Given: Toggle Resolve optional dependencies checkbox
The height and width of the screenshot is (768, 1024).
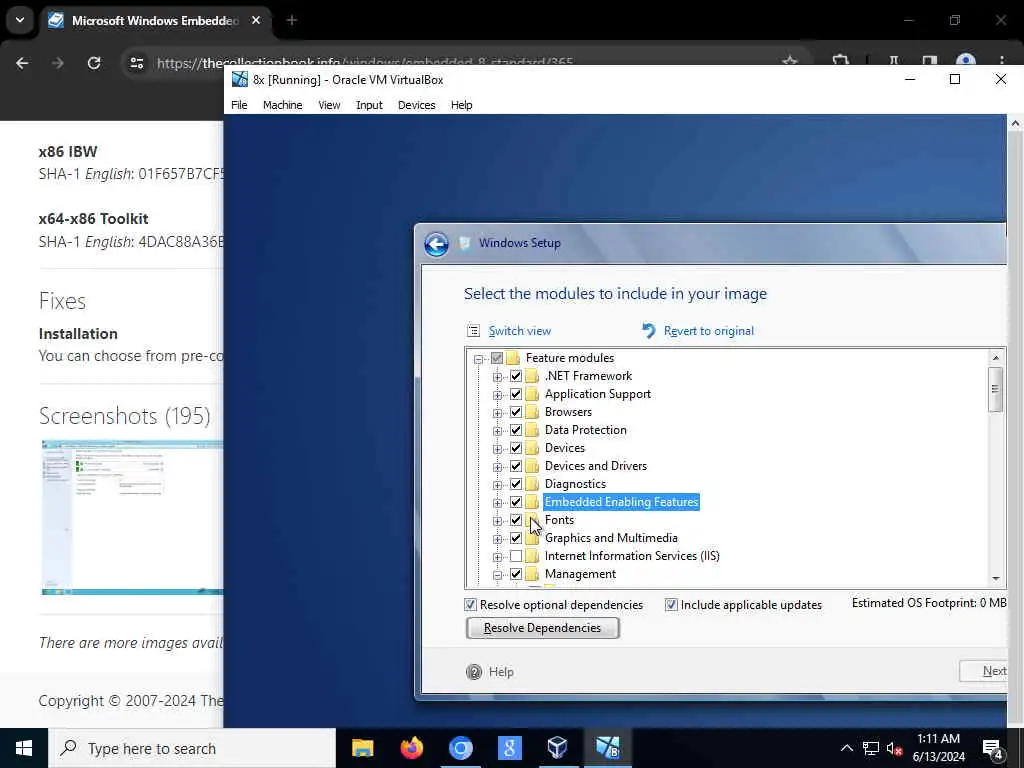Looking at the screenshot, I should point(470,605).
